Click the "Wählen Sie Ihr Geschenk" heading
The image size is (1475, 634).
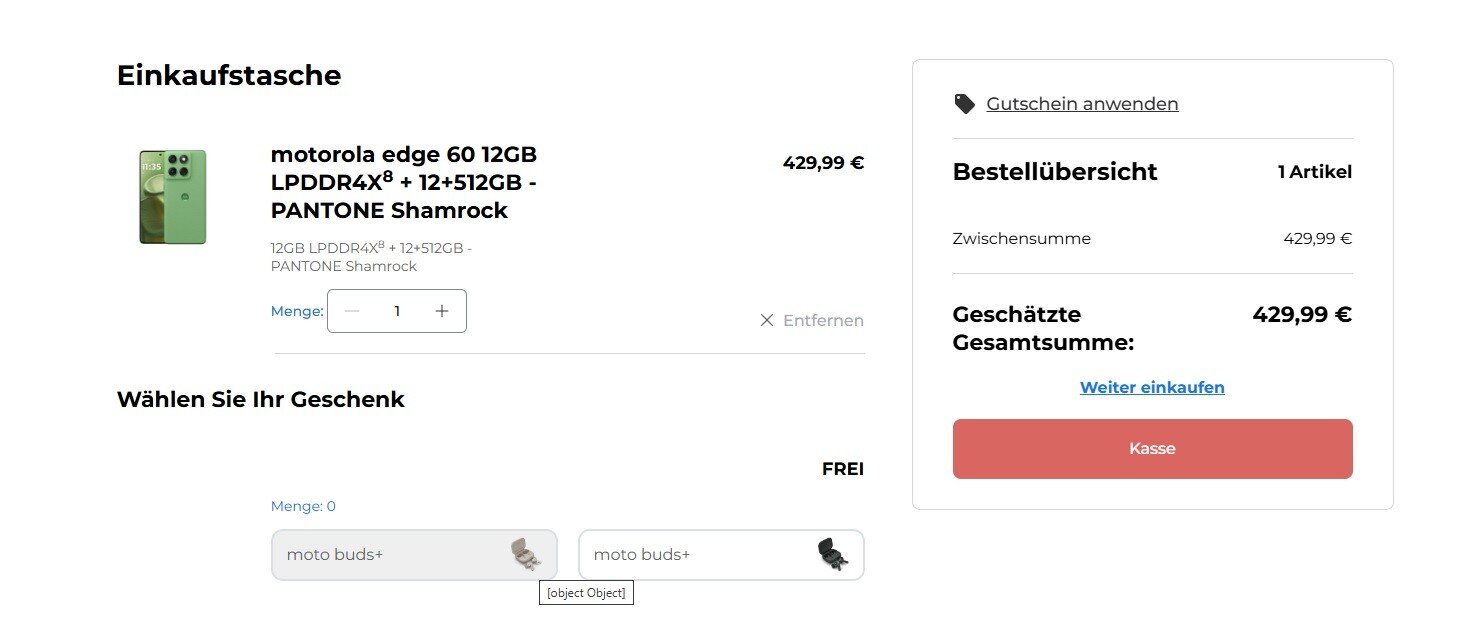261,400
